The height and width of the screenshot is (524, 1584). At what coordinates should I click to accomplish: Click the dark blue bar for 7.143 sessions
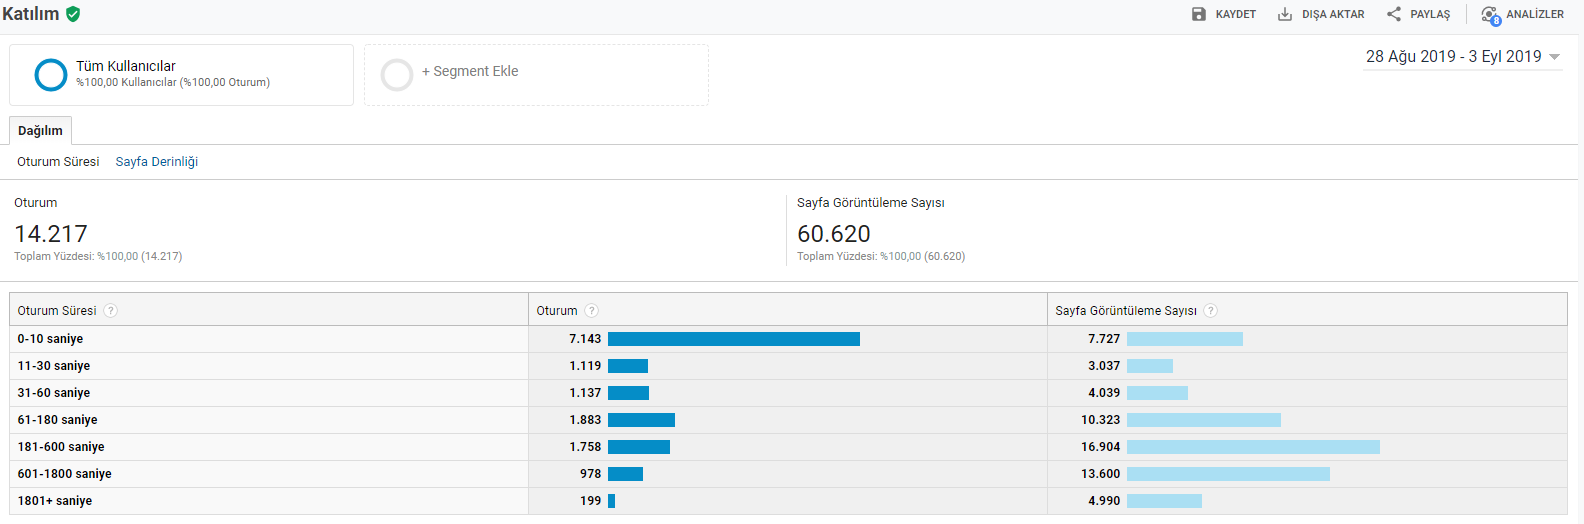tap(734, 339)
